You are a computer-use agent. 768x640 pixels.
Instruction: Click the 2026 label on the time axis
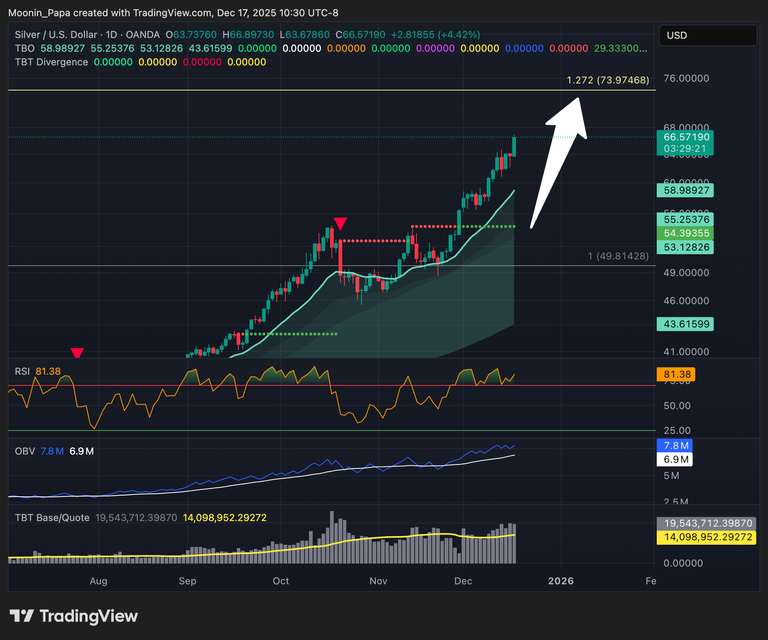point(560,580)
